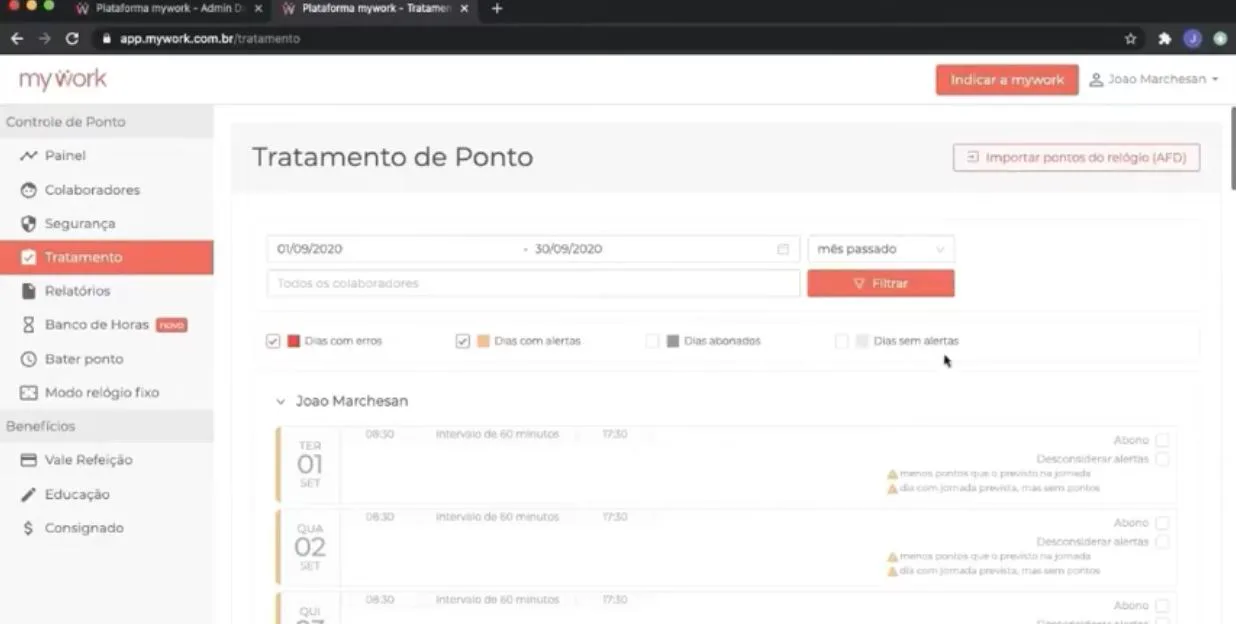Uncheck the Dias com erros filter

coord(273,341)
